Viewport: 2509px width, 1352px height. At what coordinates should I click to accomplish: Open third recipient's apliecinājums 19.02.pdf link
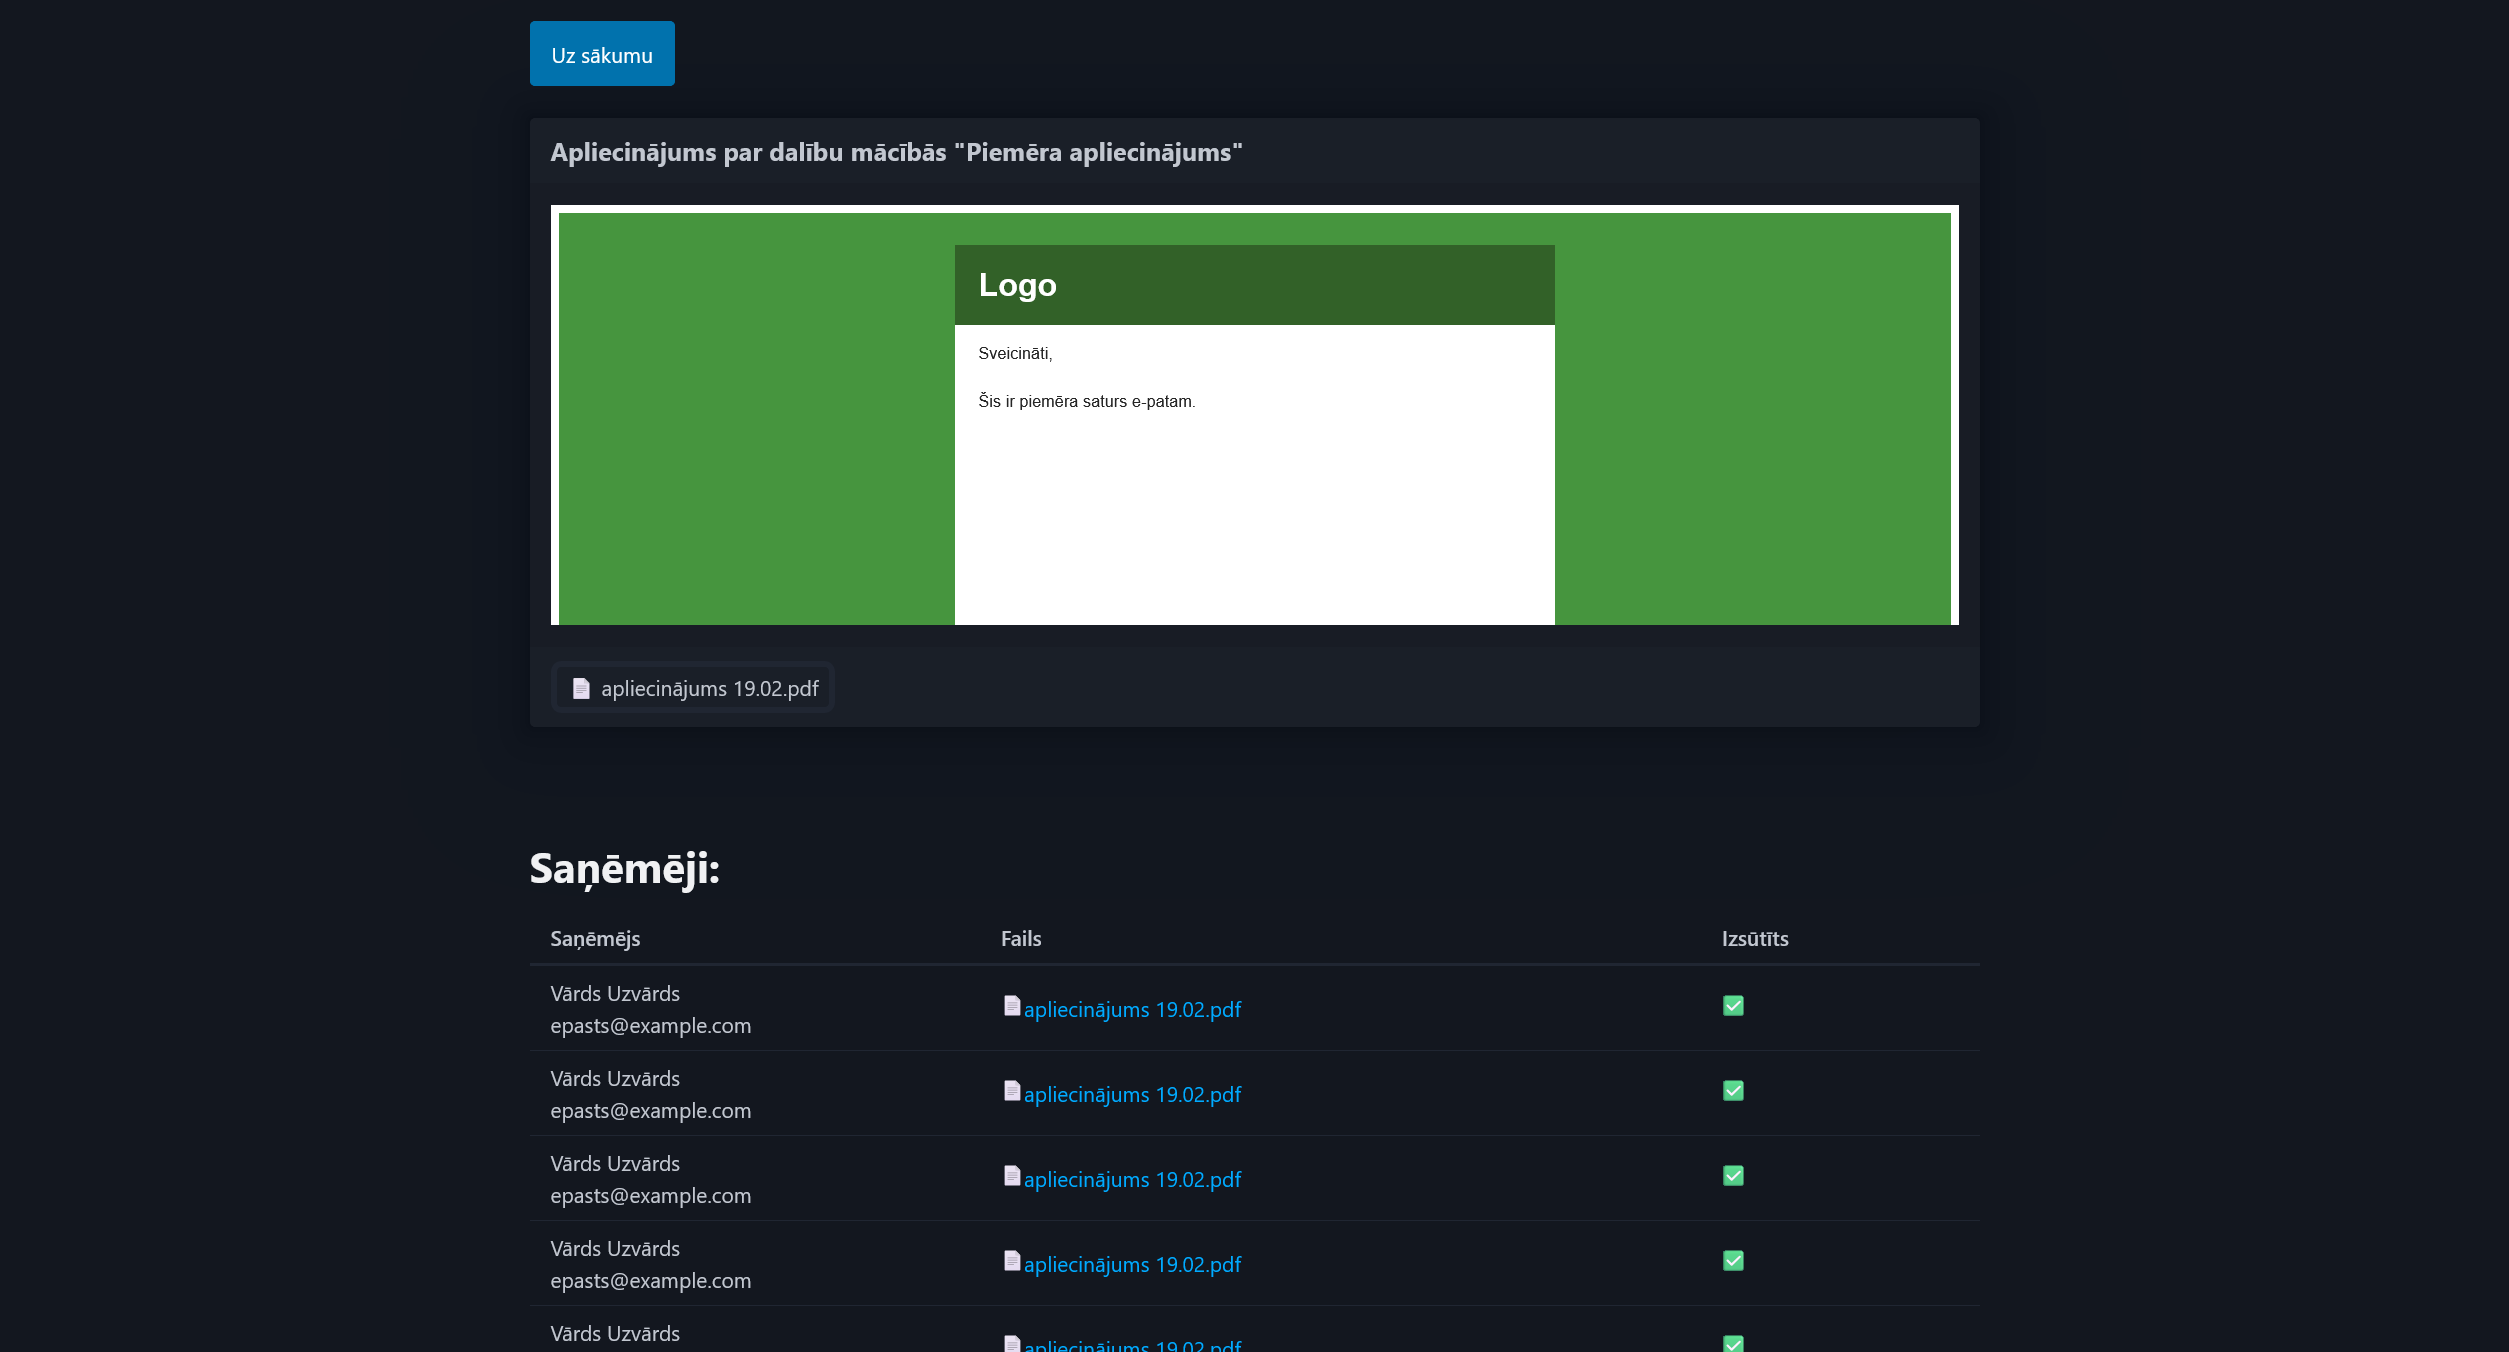coord(1132,1179)
